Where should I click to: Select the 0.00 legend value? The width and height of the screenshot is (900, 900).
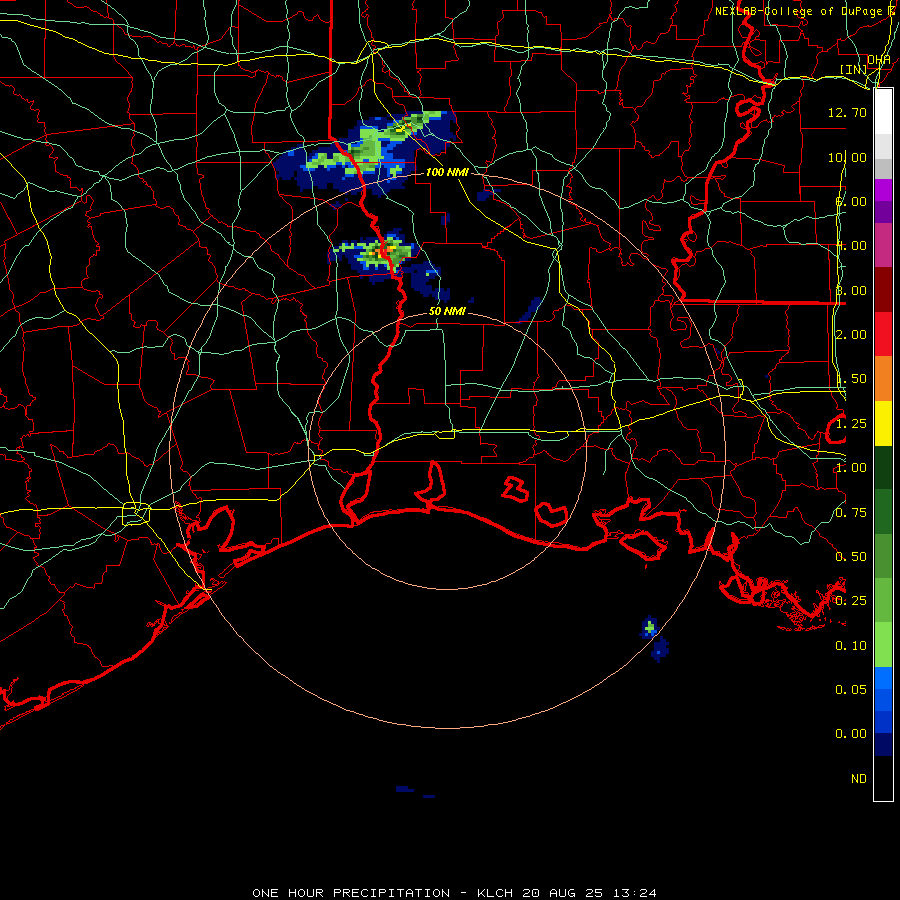pos(851,734)
